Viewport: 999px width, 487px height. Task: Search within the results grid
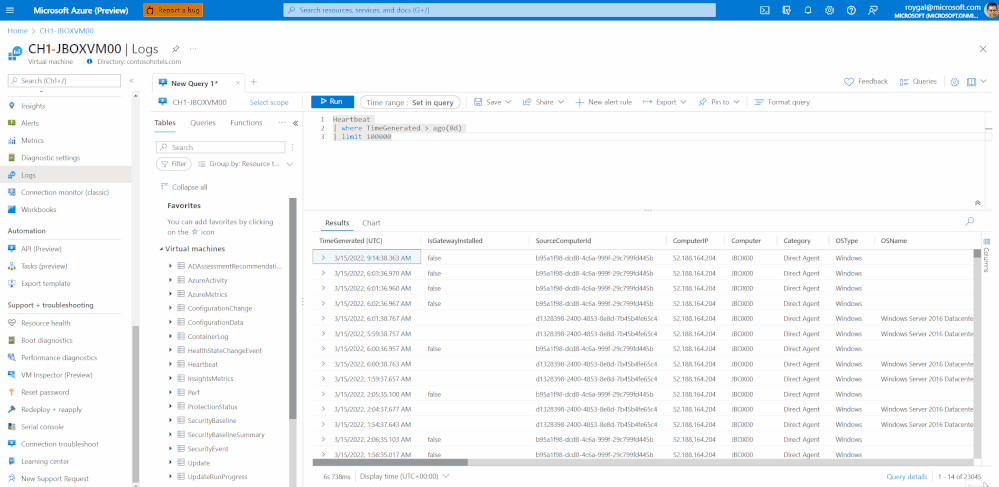tap(970, 222)
